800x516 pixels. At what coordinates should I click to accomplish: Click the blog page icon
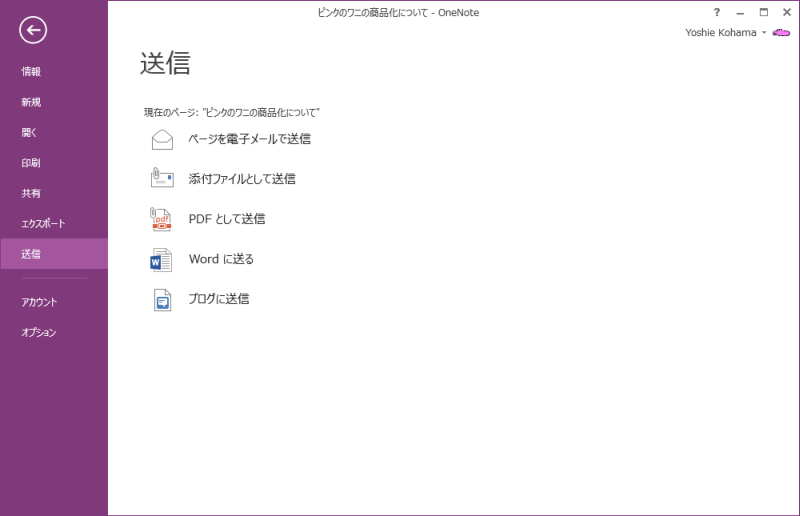162,300
